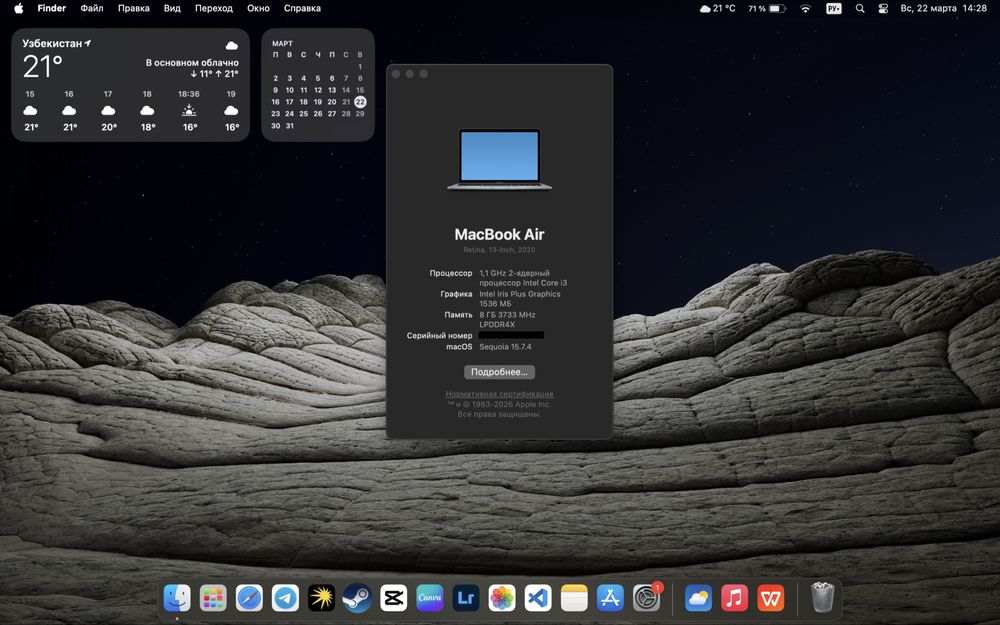Viewport: 1000px width, 625px height.
Task: Click the processor value Intel Core i3
Action: pyautogui.click(x=523, y=278)
